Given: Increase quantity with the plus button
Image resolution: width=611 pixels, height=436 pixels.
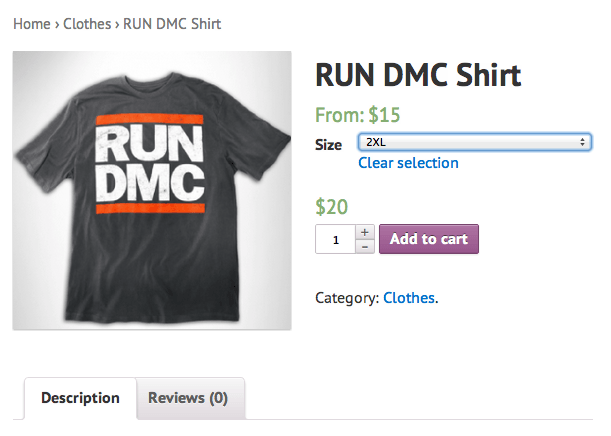Looking at the screenshot, I should (x=365, y=232).
